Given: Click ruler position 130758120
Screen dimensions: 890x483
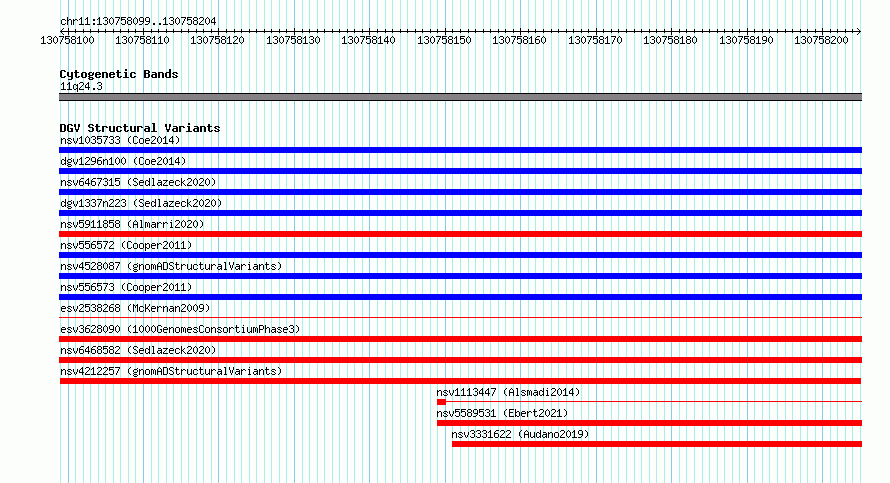Looking at the screenshot, I should 217,40.
